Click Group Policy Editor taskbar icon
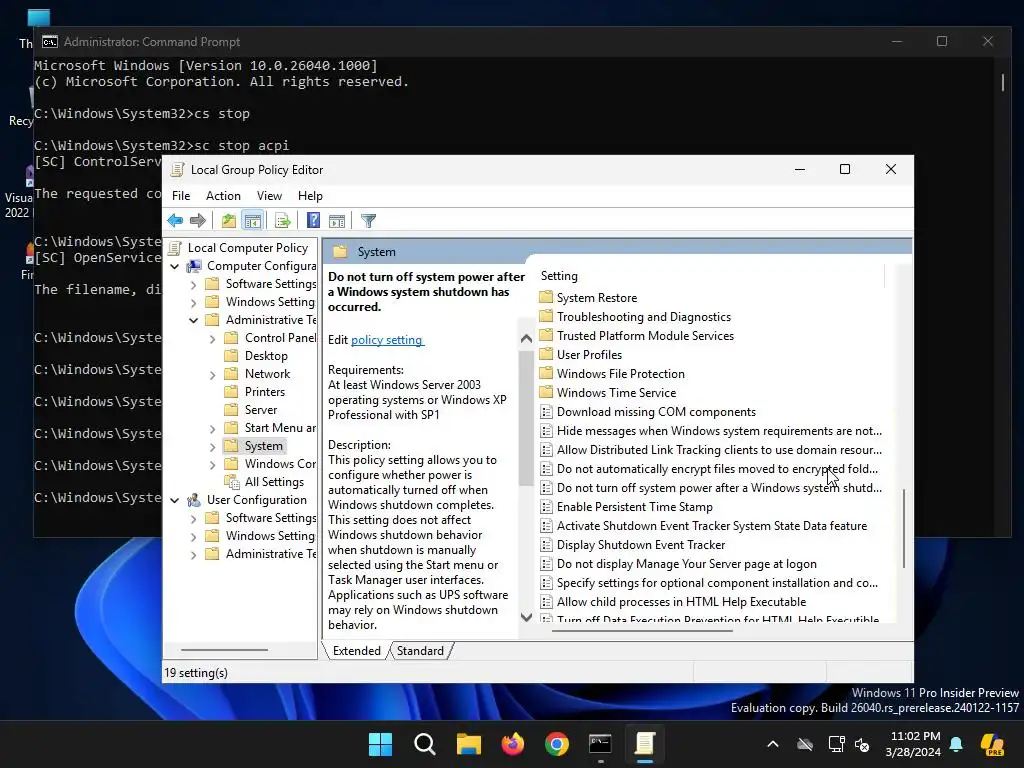1024x768 pixels. [645, 744]
